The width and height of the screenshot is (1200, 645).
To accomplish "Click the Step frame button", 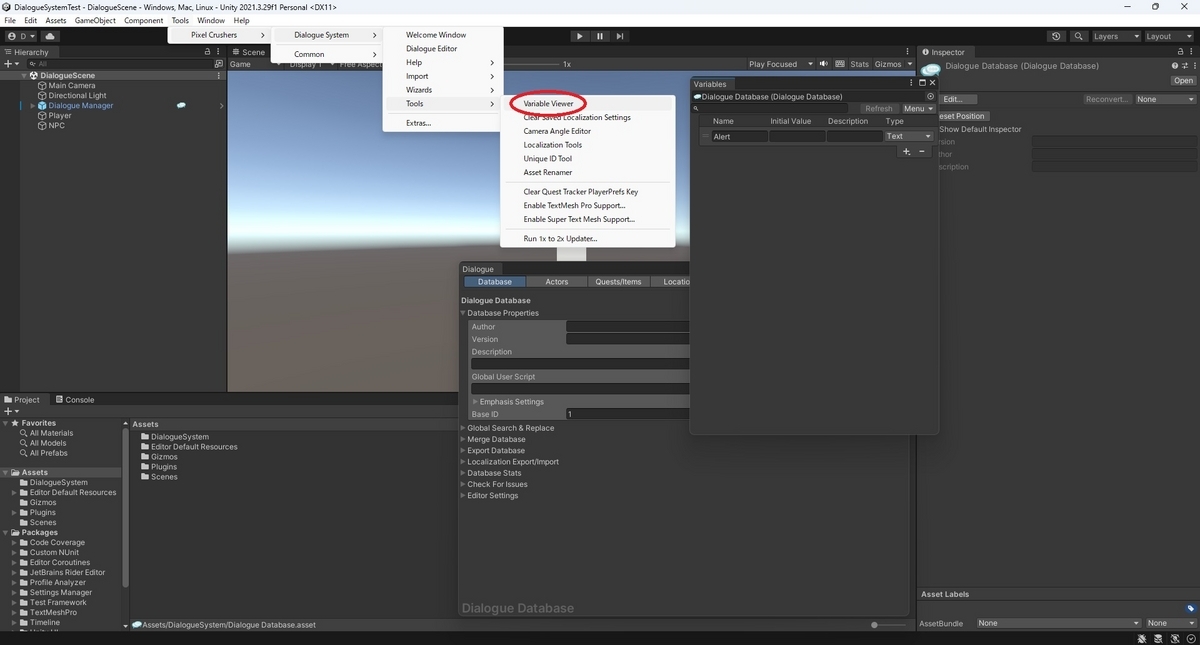I will click(620, 36).
